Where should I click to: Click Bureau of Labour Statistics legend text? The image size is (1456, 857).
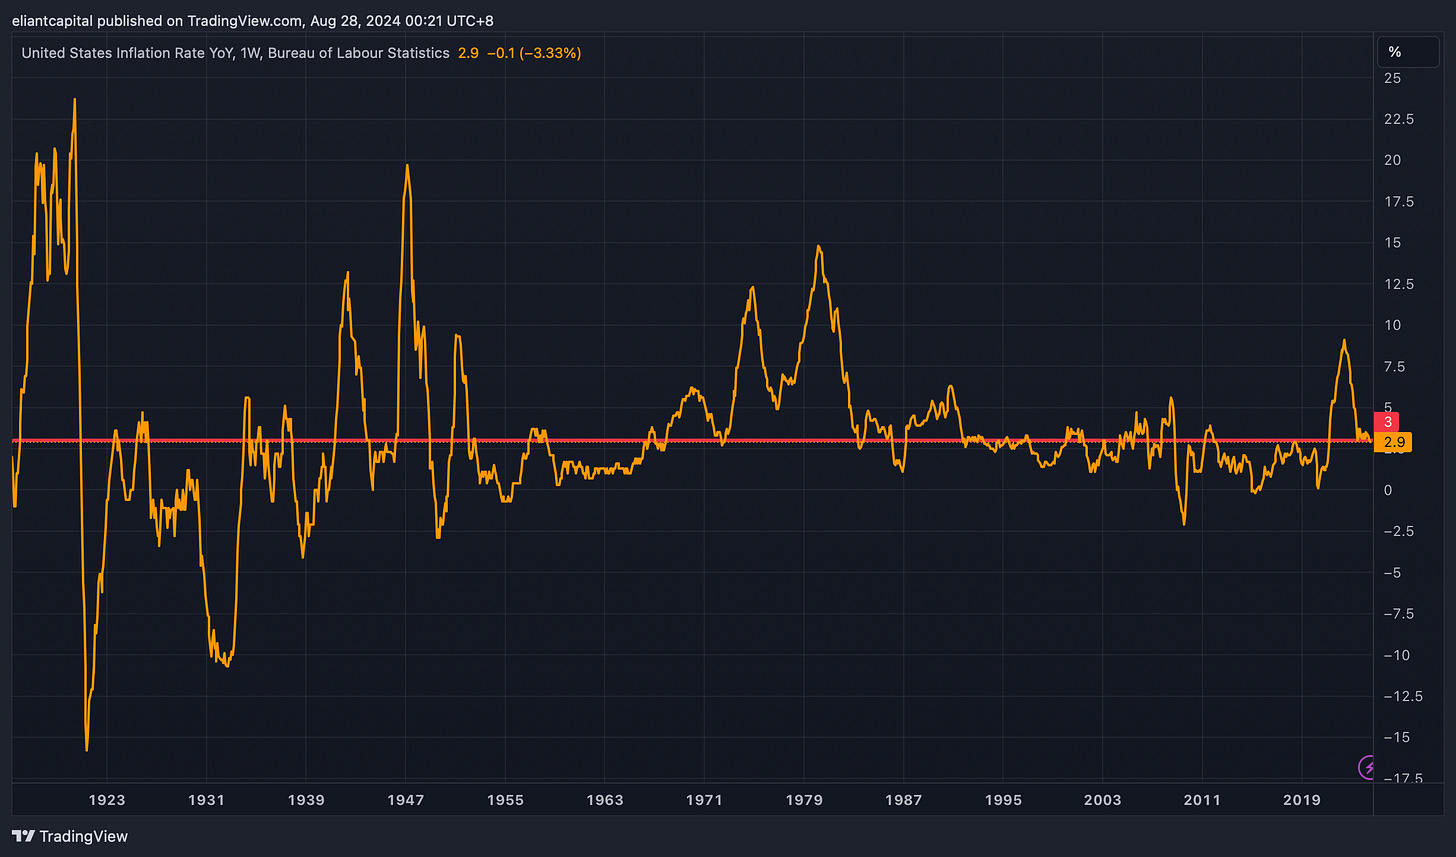pyautogui.click(x=361, y=53)
